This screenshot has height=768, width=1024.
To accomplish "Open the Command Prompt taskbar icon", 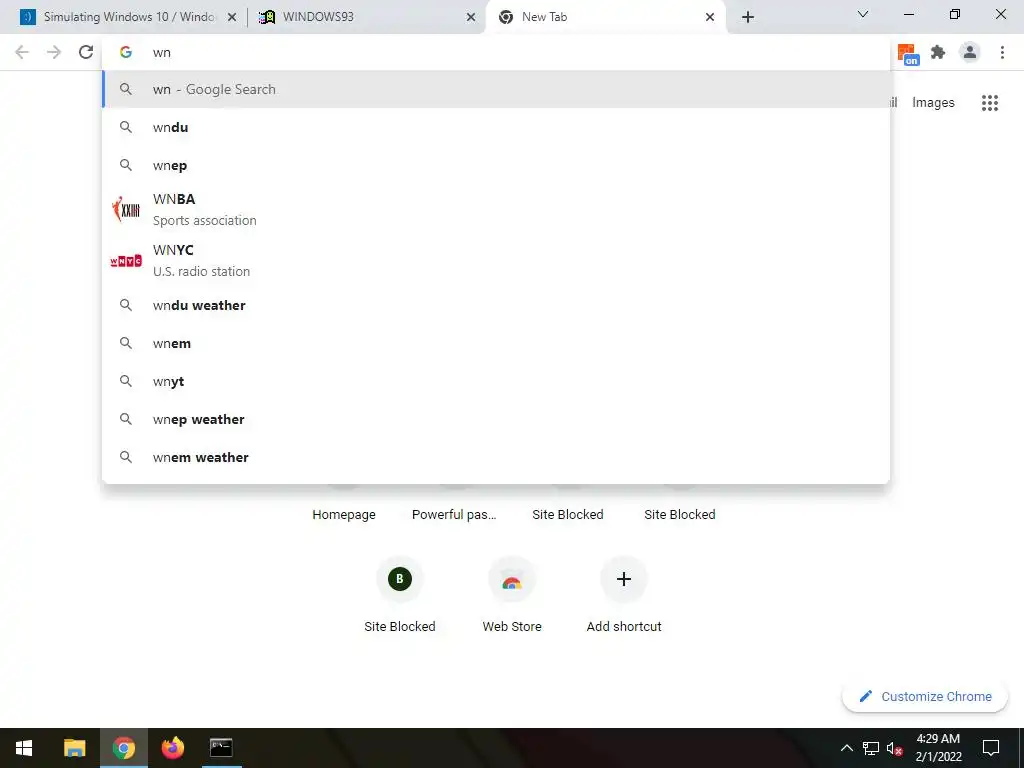I will 221,748.
